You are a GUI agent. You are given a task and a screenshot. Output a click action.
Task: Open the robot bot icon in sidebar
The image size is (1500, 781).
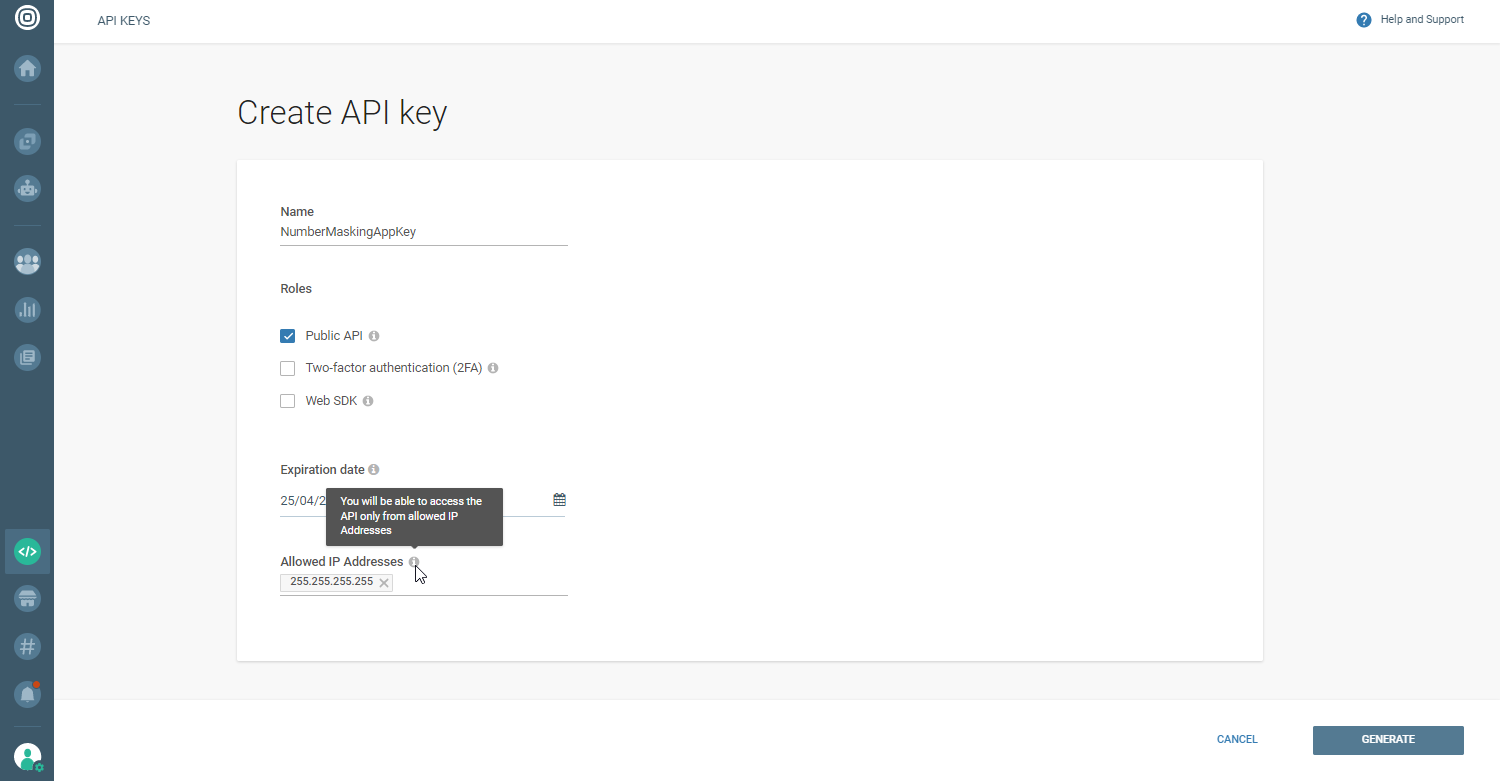pos(27,188)
